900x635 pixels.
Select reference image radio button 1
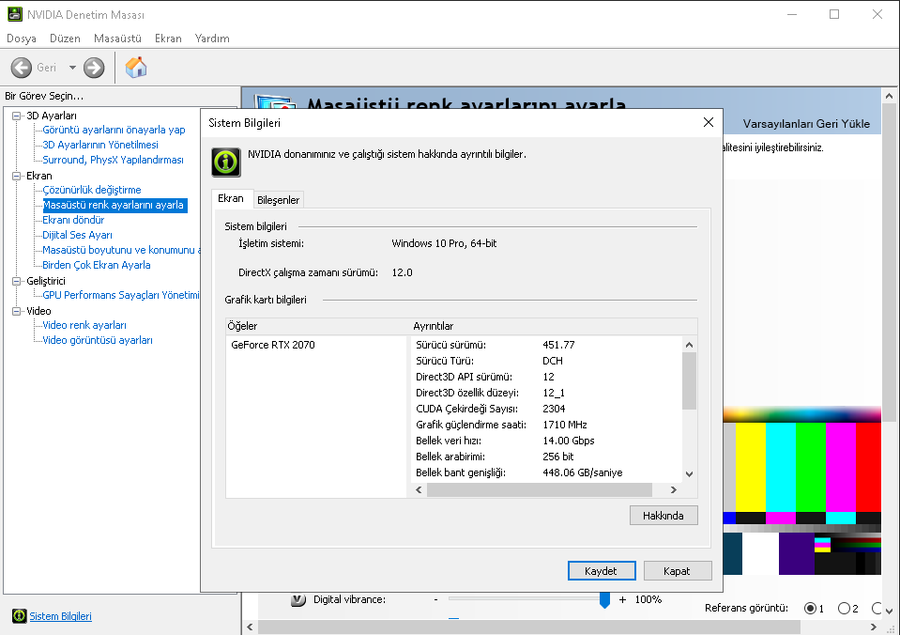coord(810,608)
